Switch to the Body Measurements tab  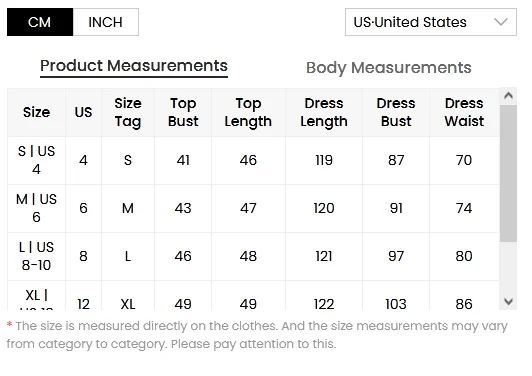point(388,68)
